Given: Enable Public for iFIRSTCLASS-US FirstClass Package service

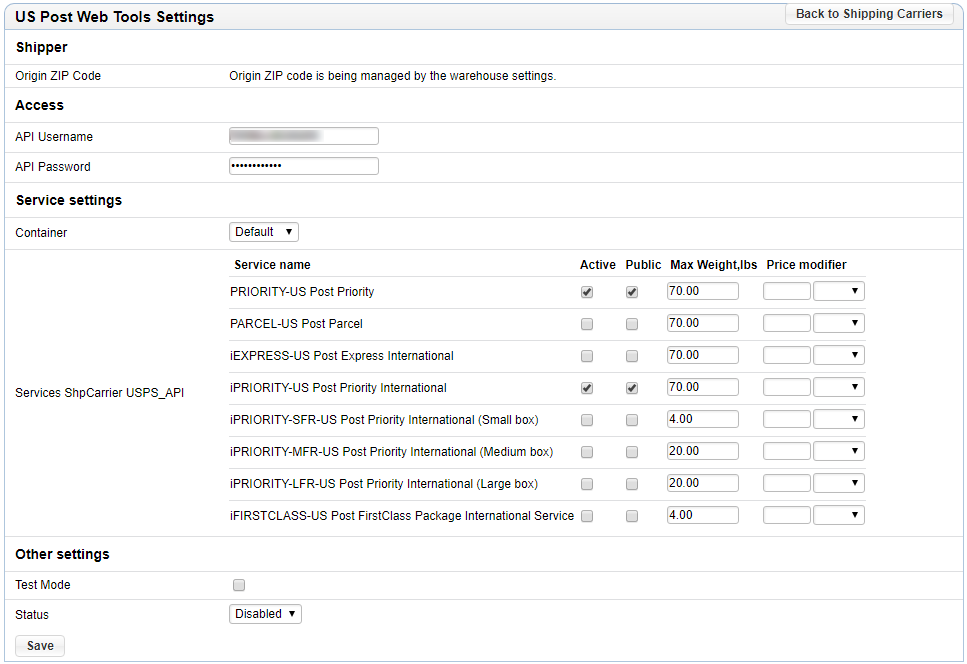Looking at the screenshot, I should (632, 517).
